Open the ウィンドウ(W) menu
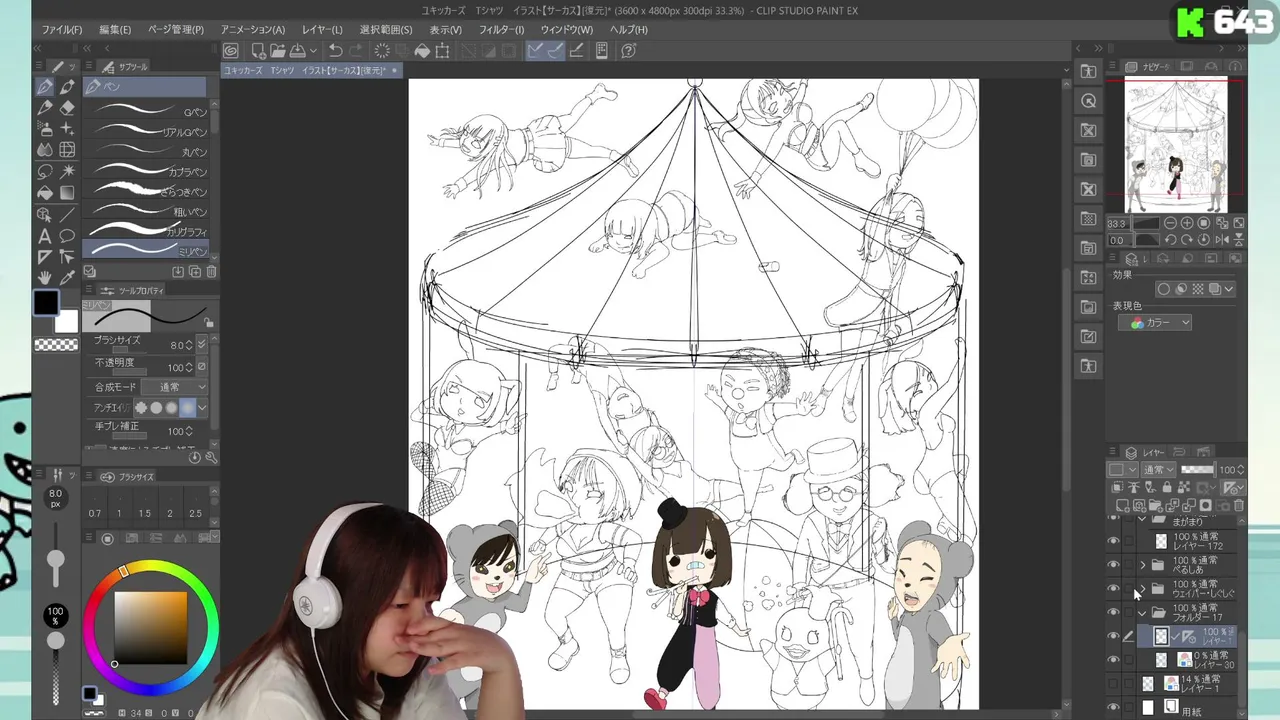1280x720 pixels. click(566, 30)
